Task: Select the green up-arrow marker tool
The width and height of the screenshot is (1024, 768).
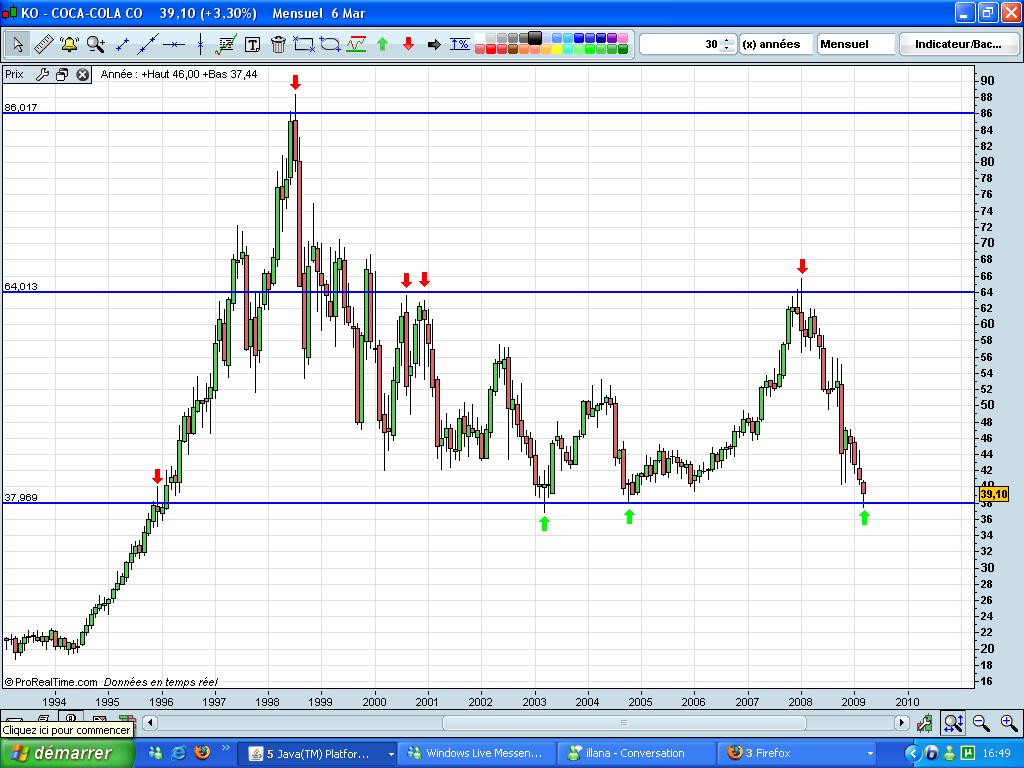Action: pyautogui.click(x=383, y=44)
